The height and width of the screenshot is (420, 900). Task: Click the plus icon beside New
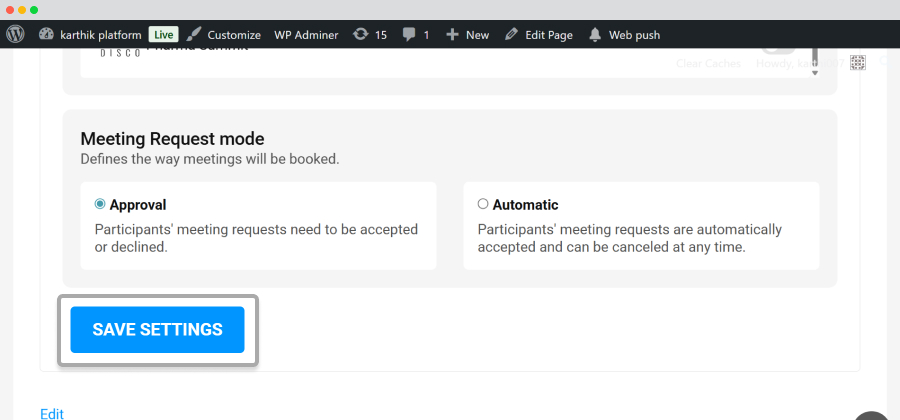452,34
